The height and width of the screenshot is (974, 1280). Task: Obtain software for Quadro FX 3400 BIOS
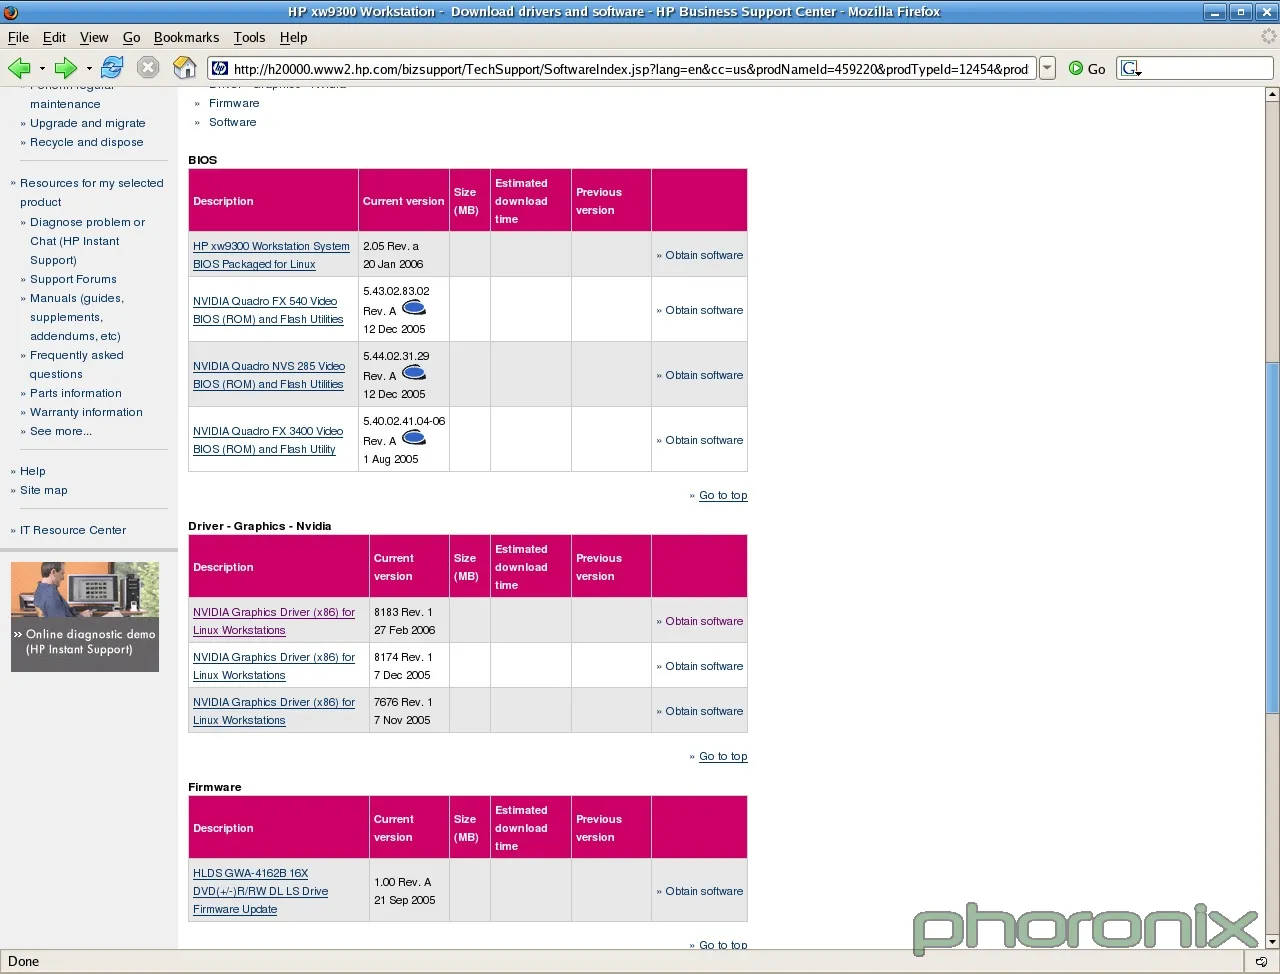click(x=704, y=440)
